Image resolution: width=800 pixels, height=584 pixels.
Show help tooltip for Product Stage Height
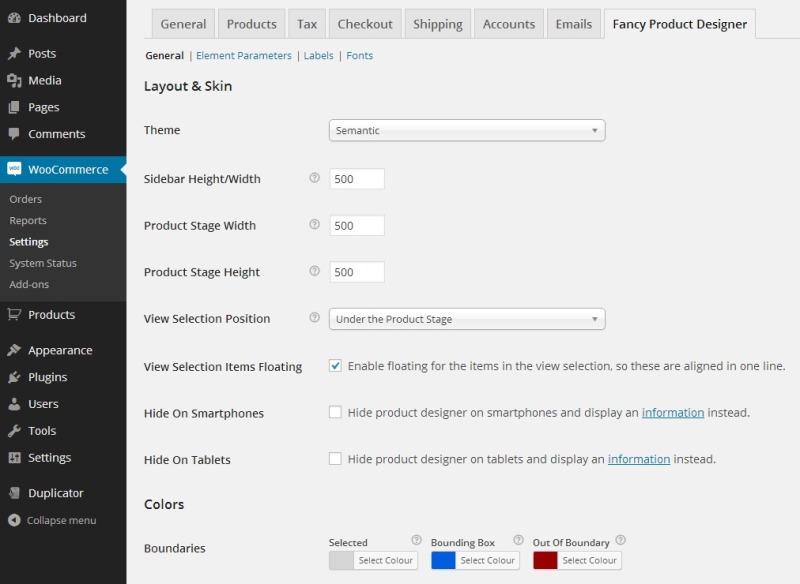(314, 271)
